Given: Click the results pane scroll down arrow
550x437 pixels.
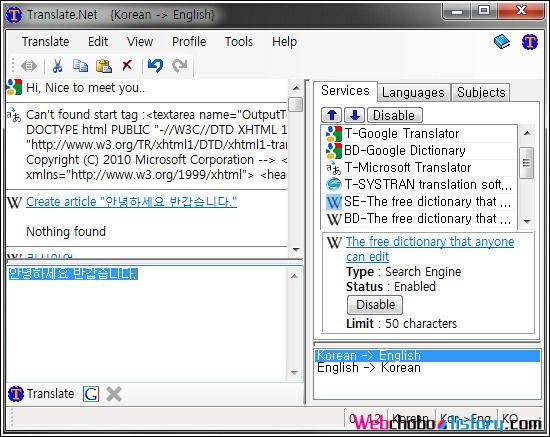Looking at the screenshot, I should tap(296, 250).
